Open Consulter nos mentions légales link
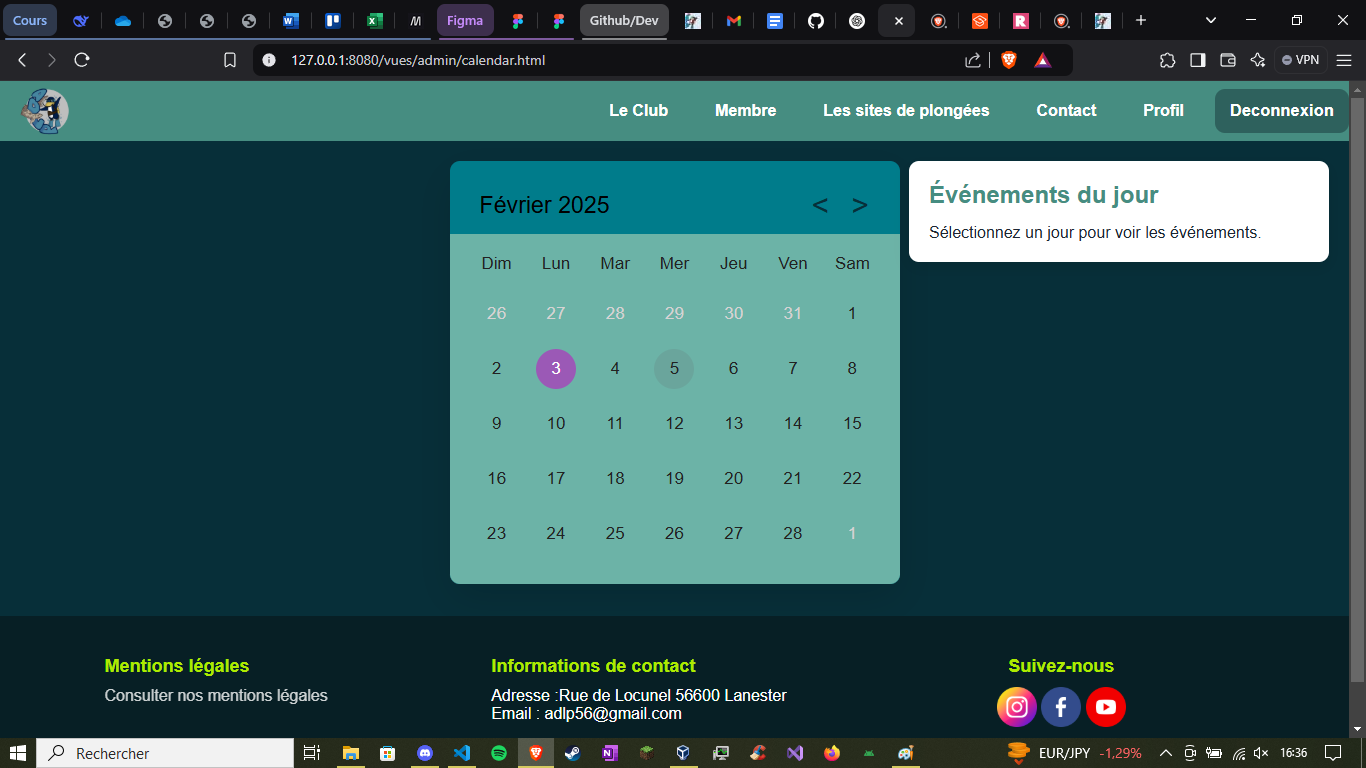The width and height of the screenshot is (1366, 768). [216, 695]
